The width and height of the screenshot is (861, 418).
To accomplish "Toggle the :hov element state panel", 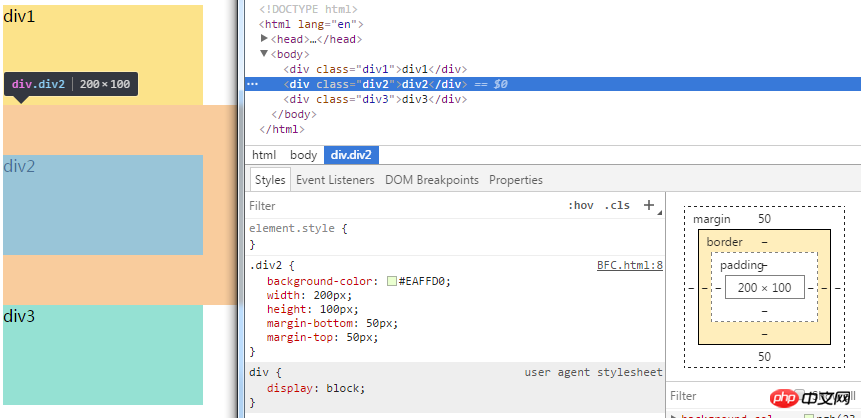I will pyautogui.click(x=580, y=206).
